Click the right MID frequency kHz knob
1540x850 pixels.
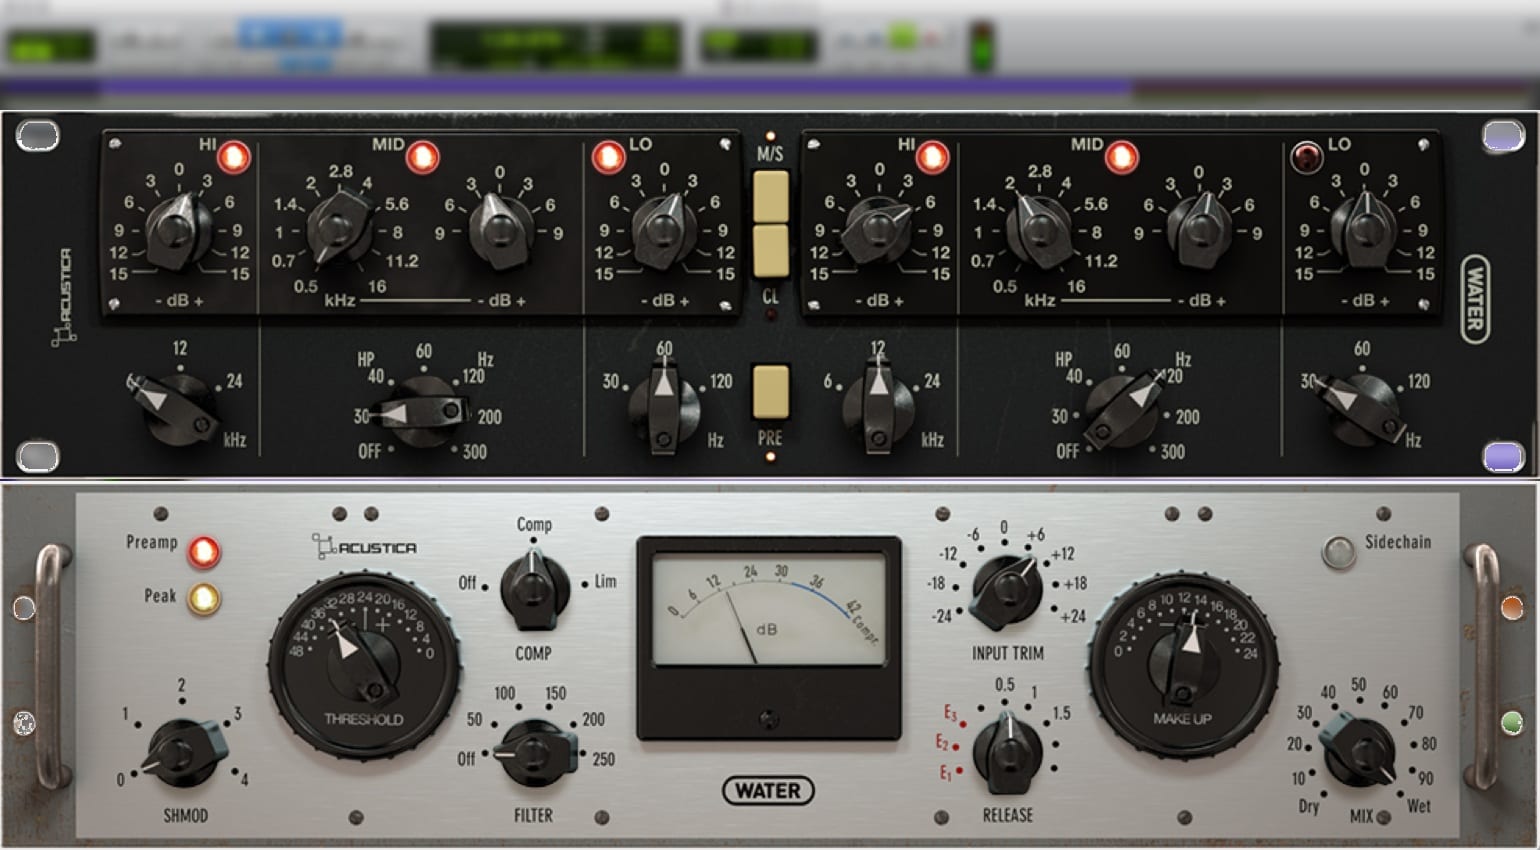click(1039, 229)
